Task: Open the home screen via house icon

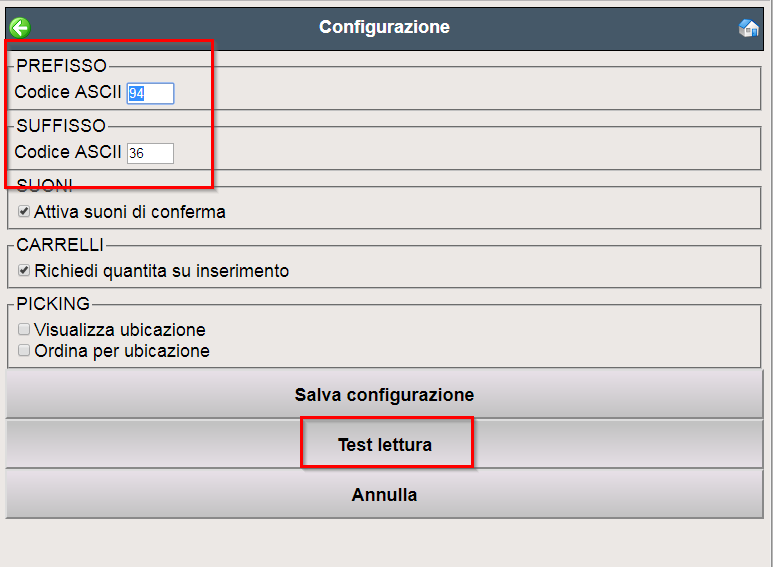Action: [x=748, y=28]
